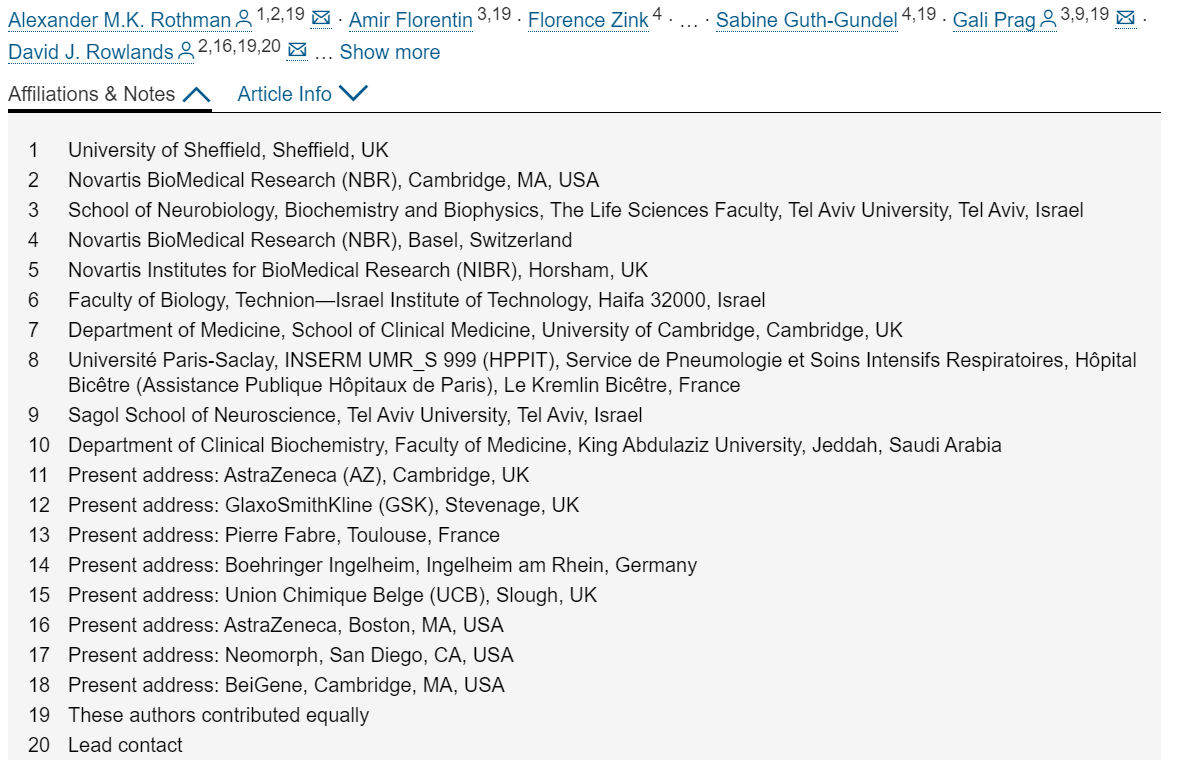
Task: Open author link Florence Zink
Action: [588, 20]
